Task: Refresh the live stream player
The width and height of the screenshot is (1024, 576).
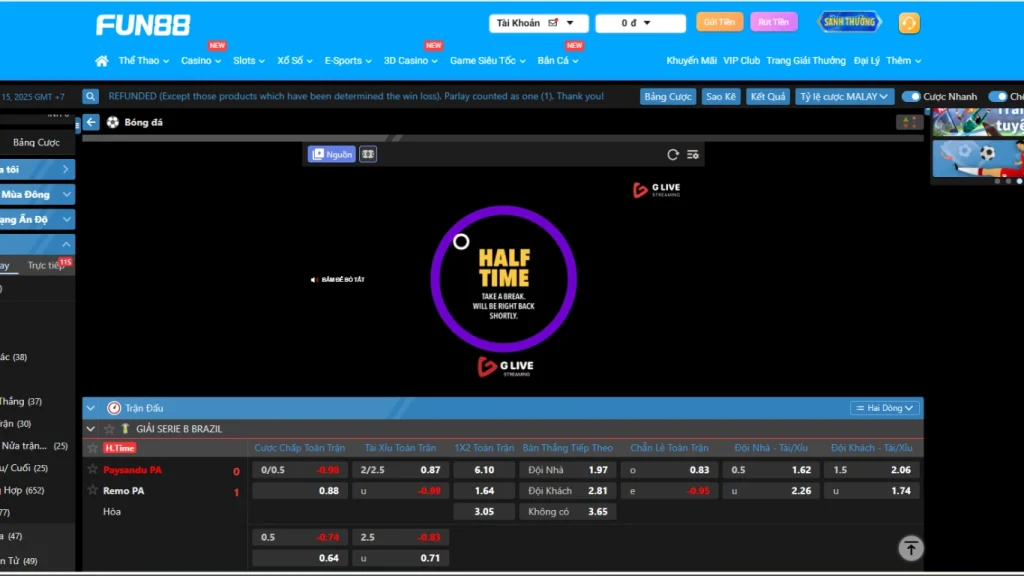Action: pyautogui.click(x=673, y=155)
